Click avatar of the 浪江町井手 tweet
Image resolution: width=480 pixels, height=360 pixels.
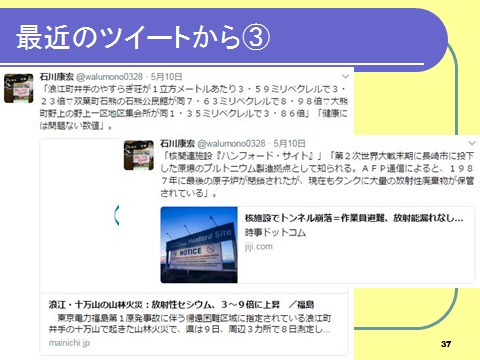(x=19, y=88)
